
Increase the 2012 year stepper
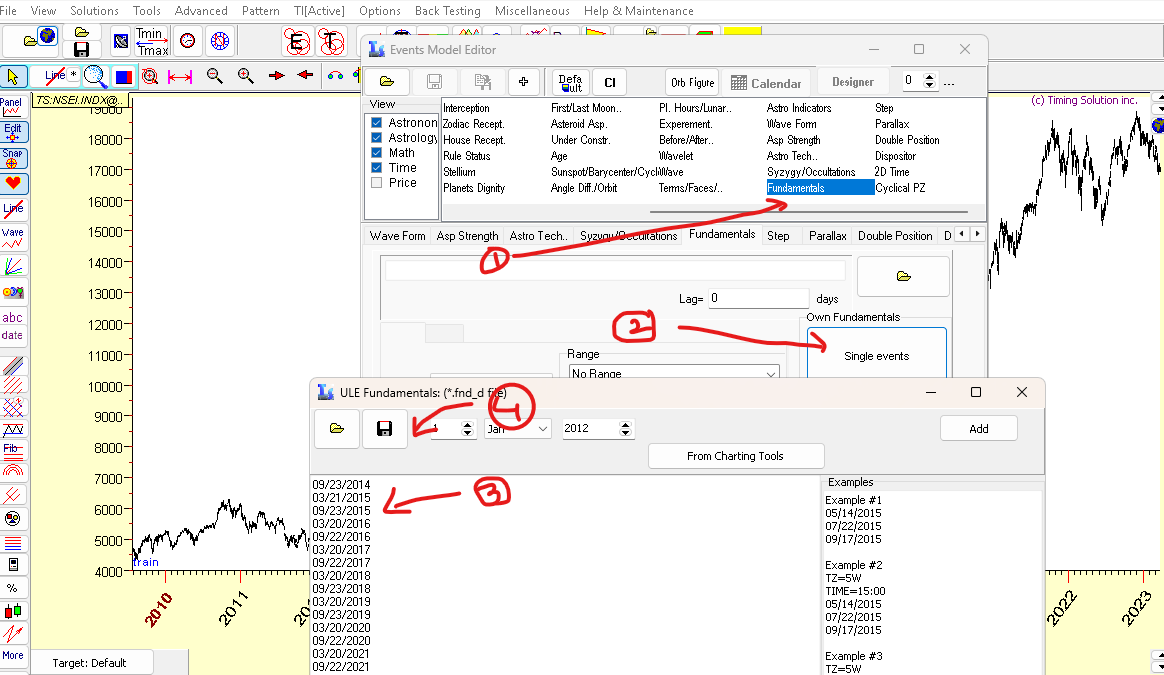(x=626, y=425)
